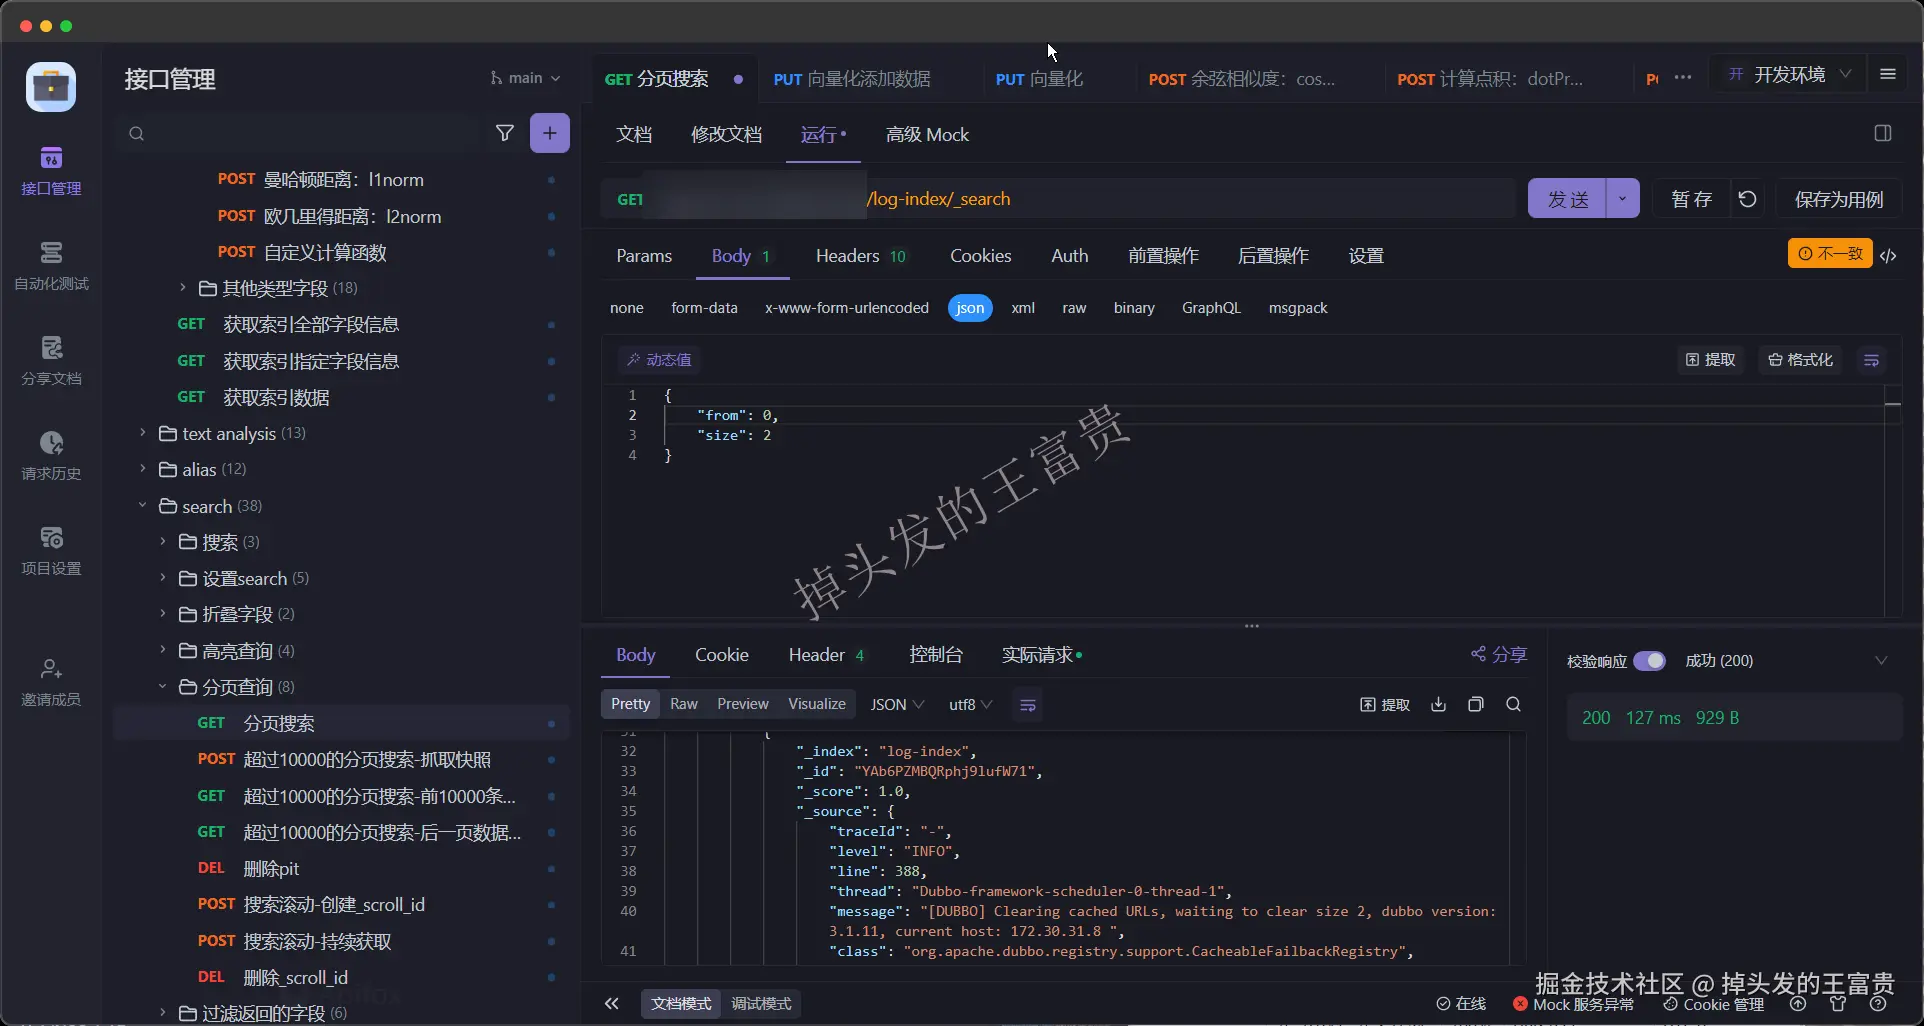Select the raw body type
This screenshot has width=1924, height=1026.
point(1074,308)
